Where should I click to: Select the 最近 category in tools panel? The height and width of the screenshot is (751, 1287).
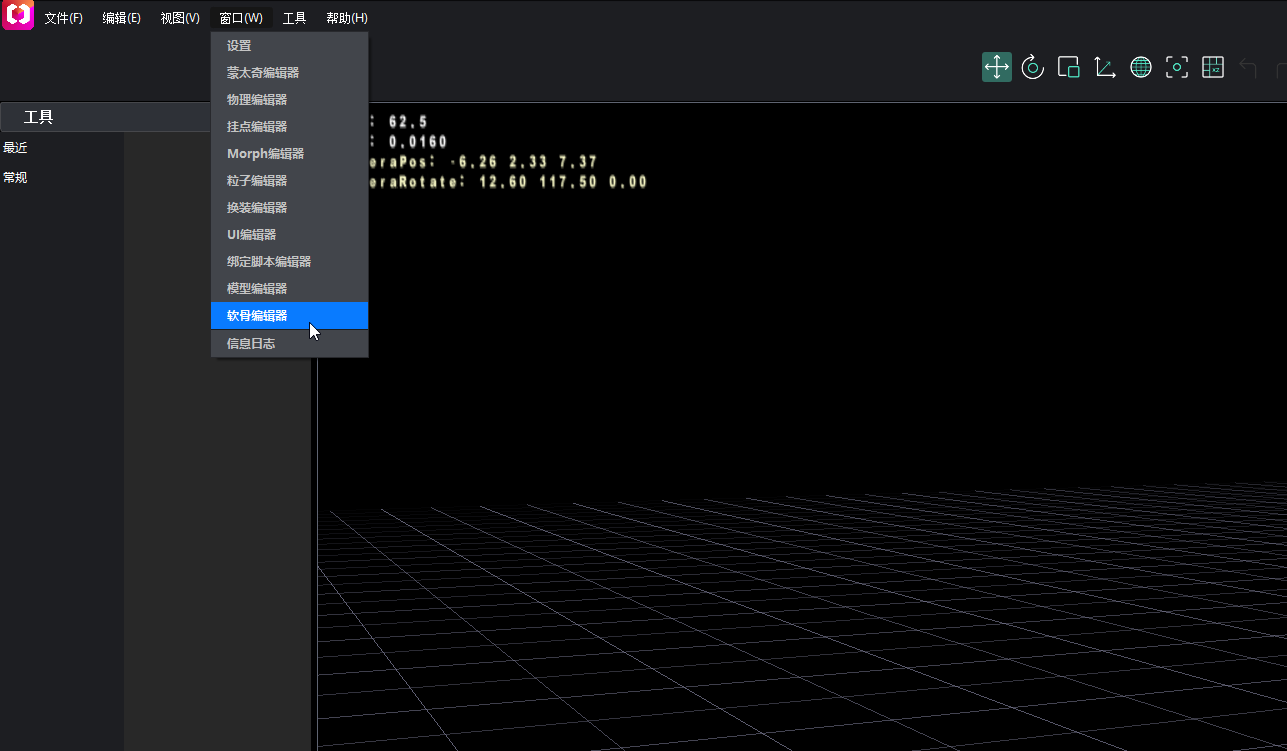pos(15,148)
